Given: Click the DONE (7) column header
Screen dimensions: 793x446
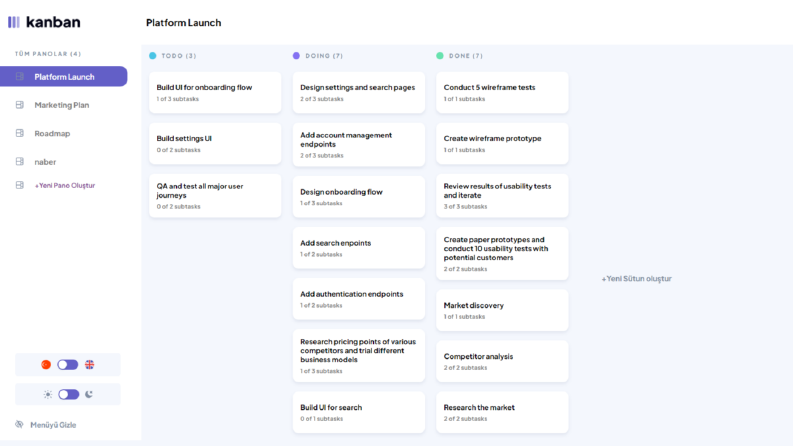Looking at the screenshot, I should [x=466, y=56].
